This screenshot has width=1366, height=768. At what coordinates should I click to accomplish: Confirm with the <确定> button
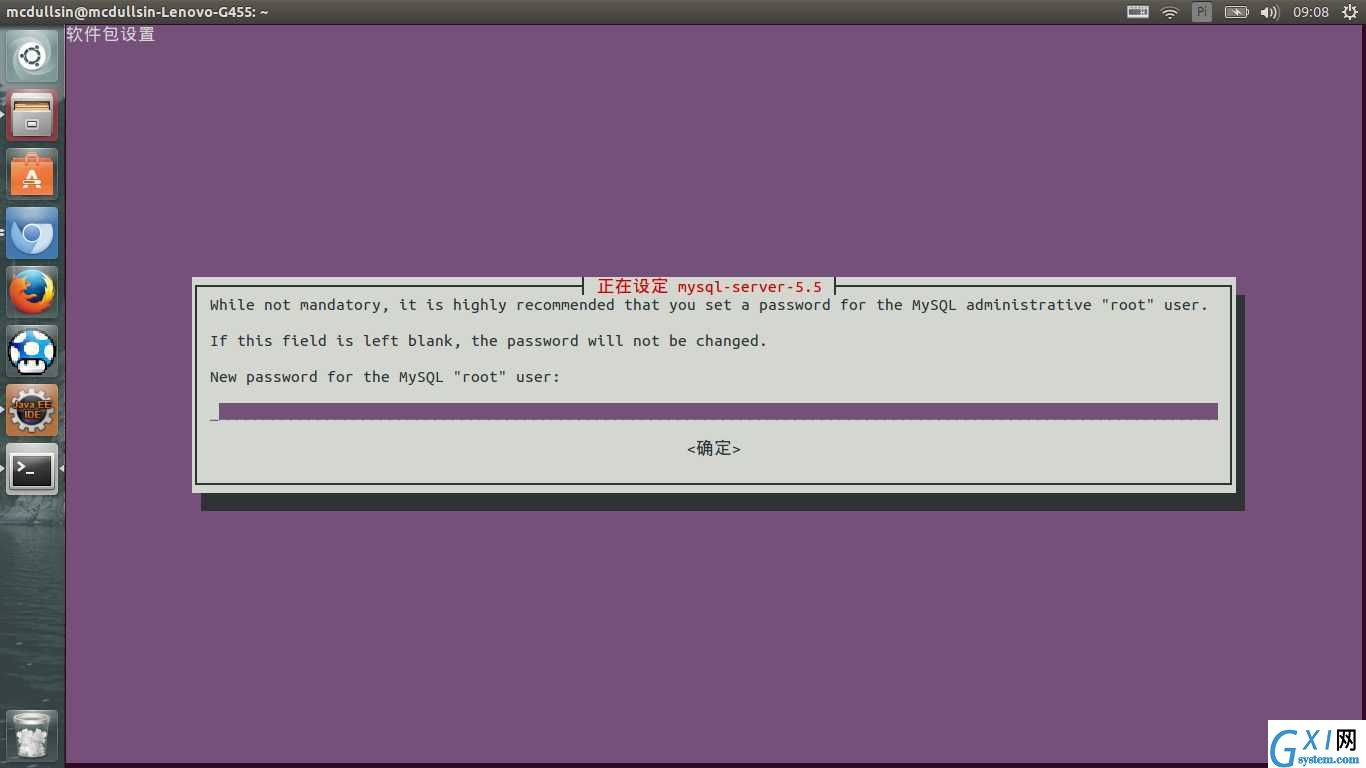click(x=714, y=449)
